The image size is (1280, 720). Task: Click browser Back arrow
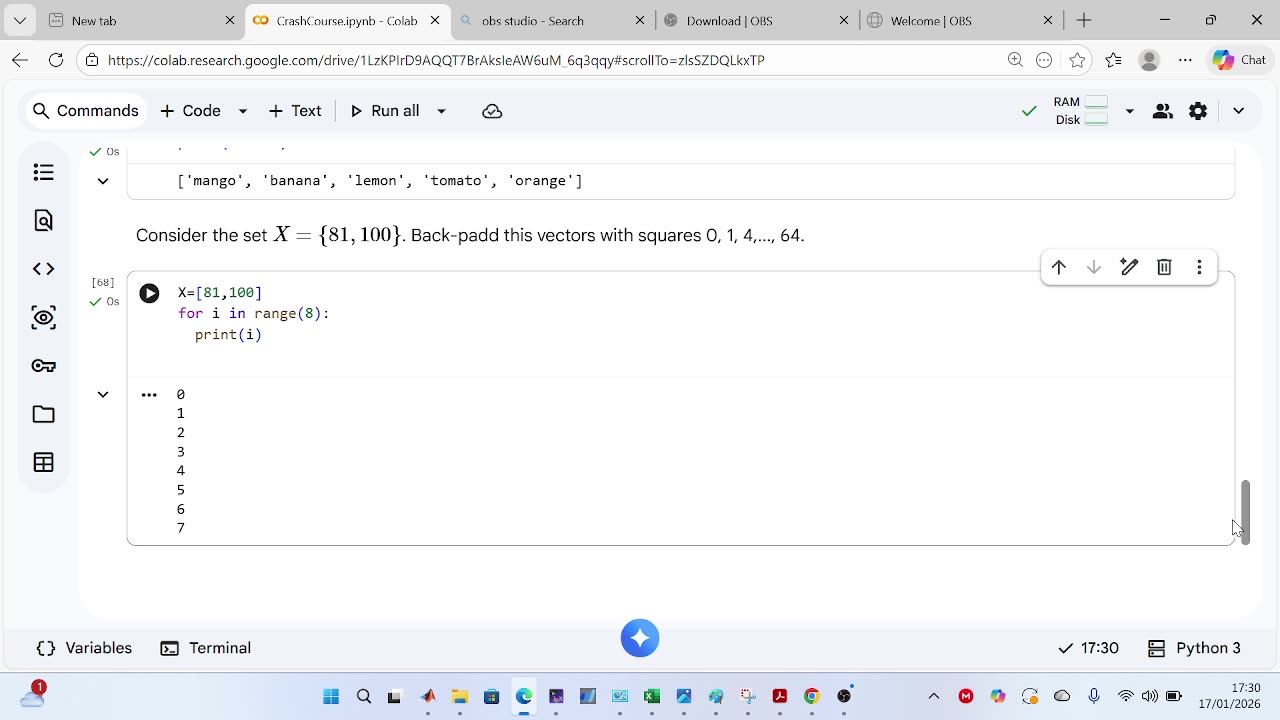pos(20,60)
